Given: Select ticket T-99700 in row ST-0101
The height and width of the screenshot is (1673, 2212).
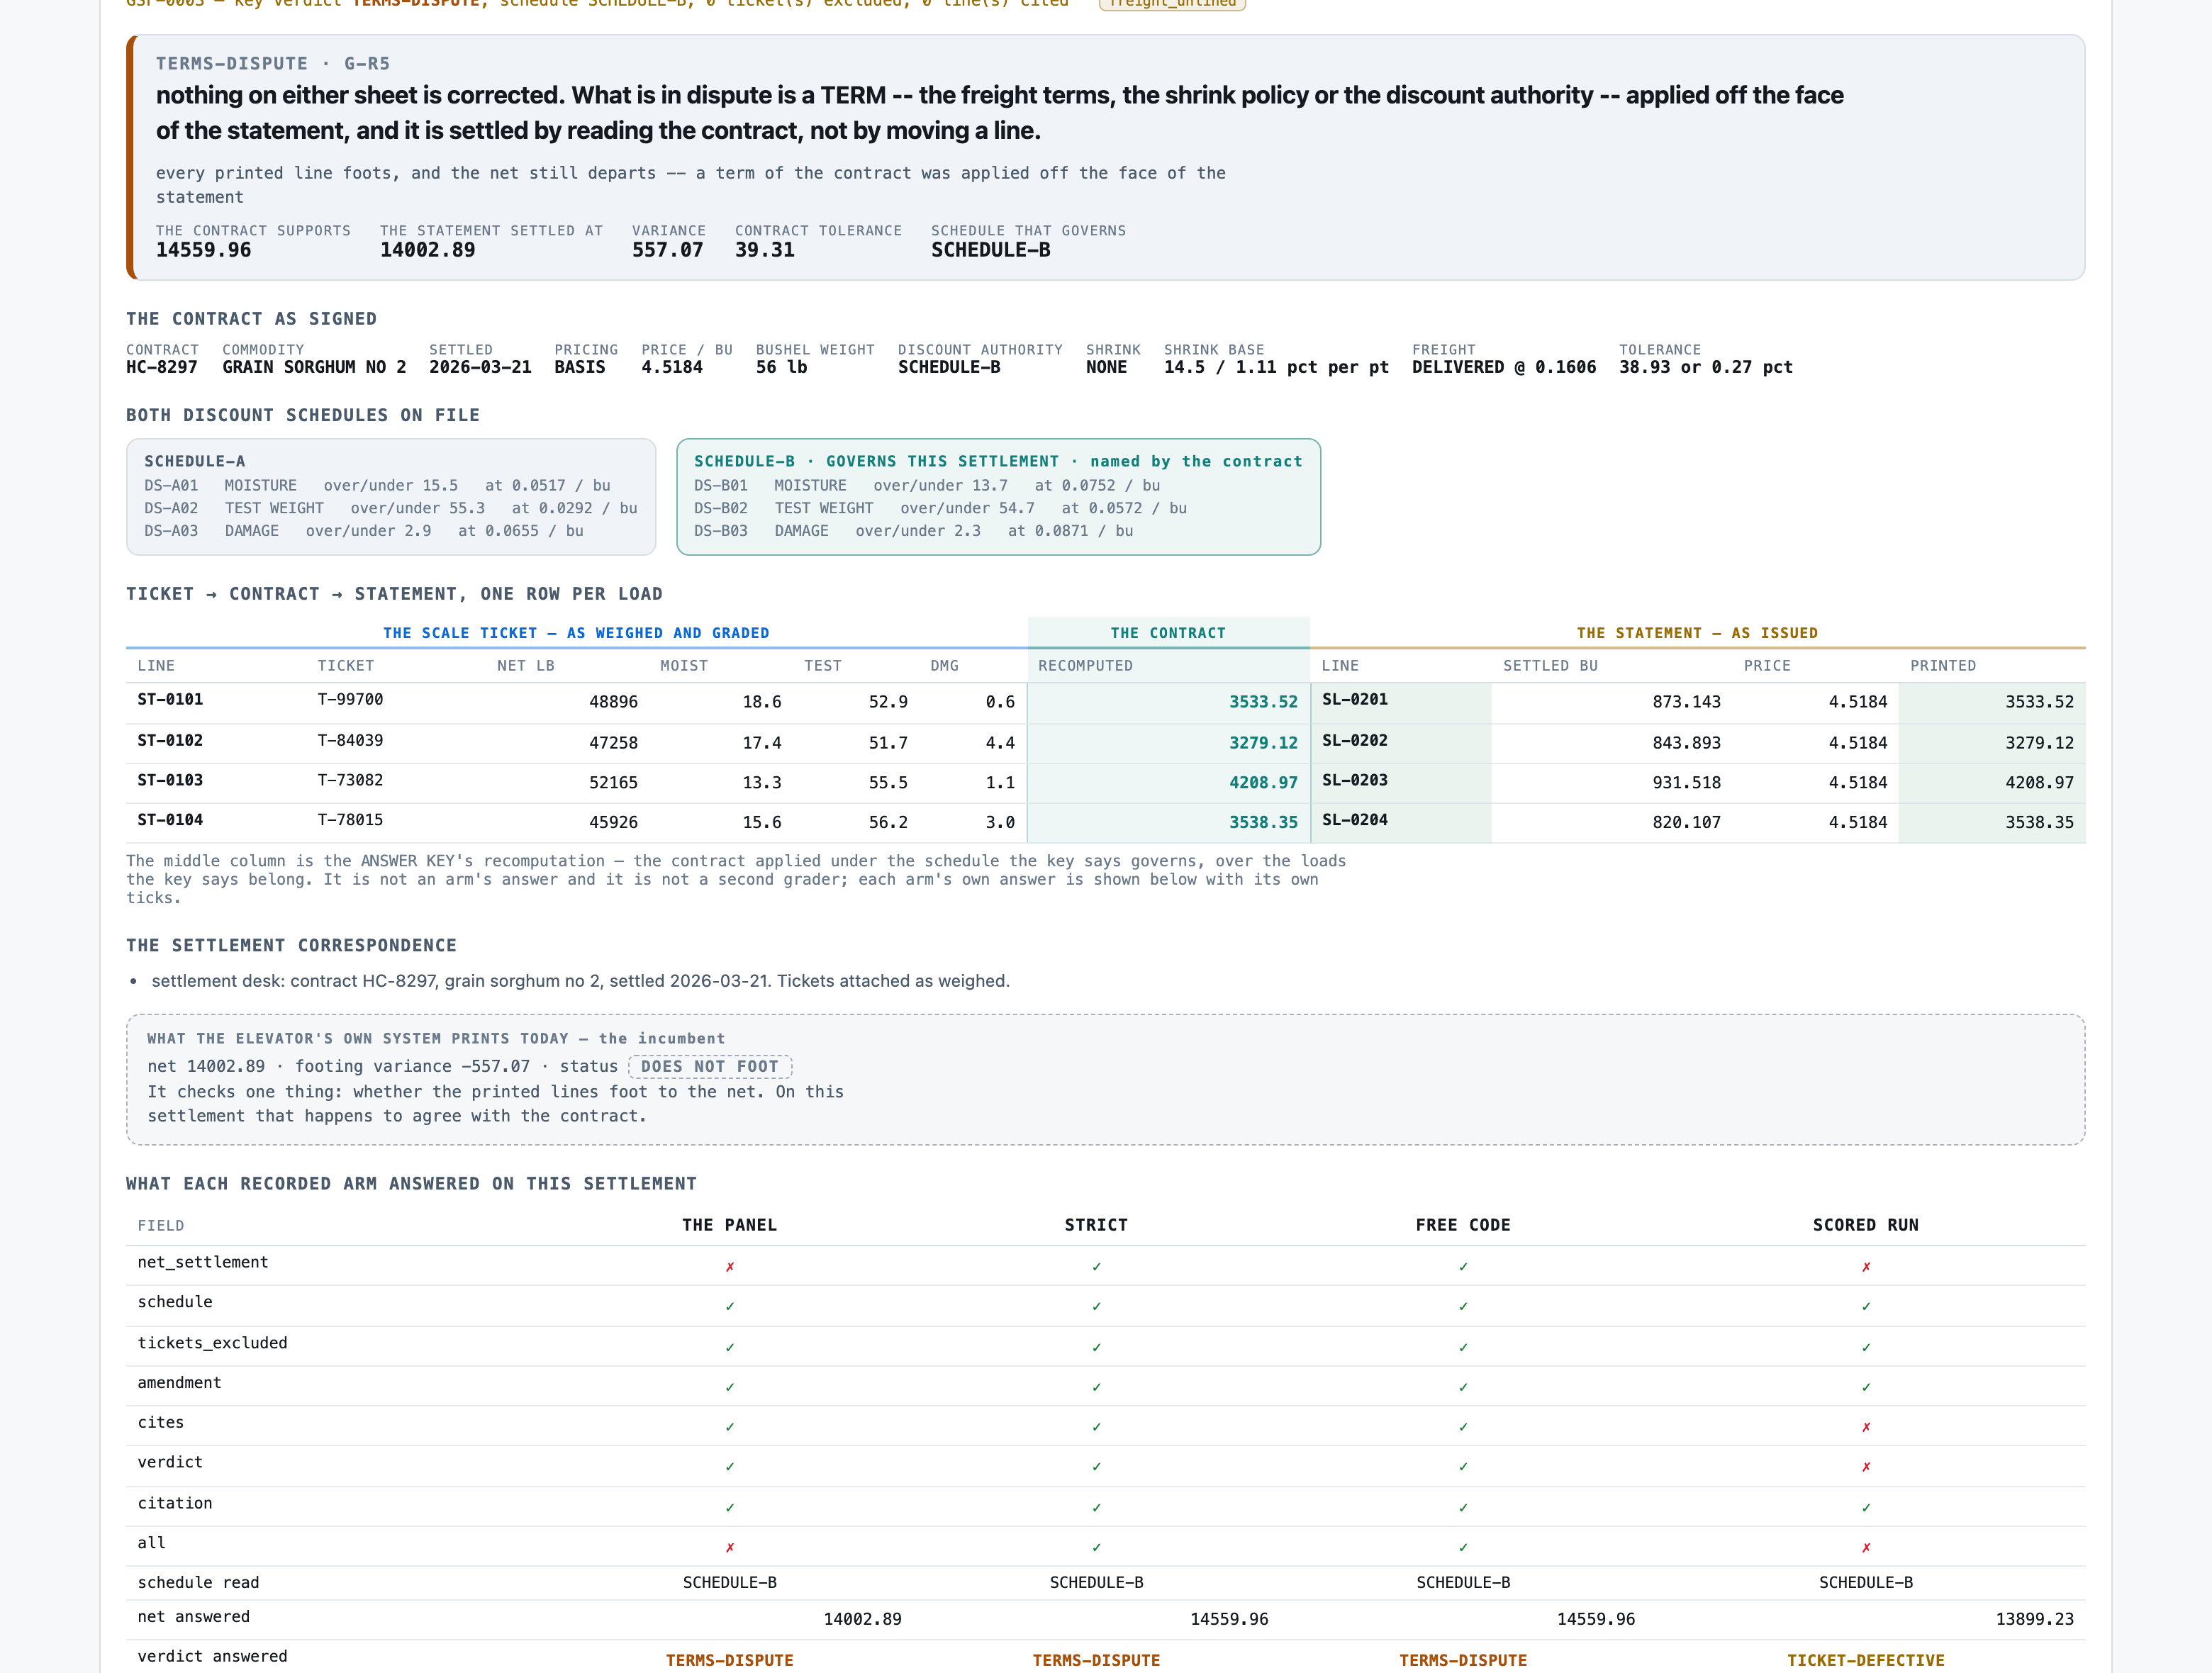Looking at the screenshot, I should point(350,699).
